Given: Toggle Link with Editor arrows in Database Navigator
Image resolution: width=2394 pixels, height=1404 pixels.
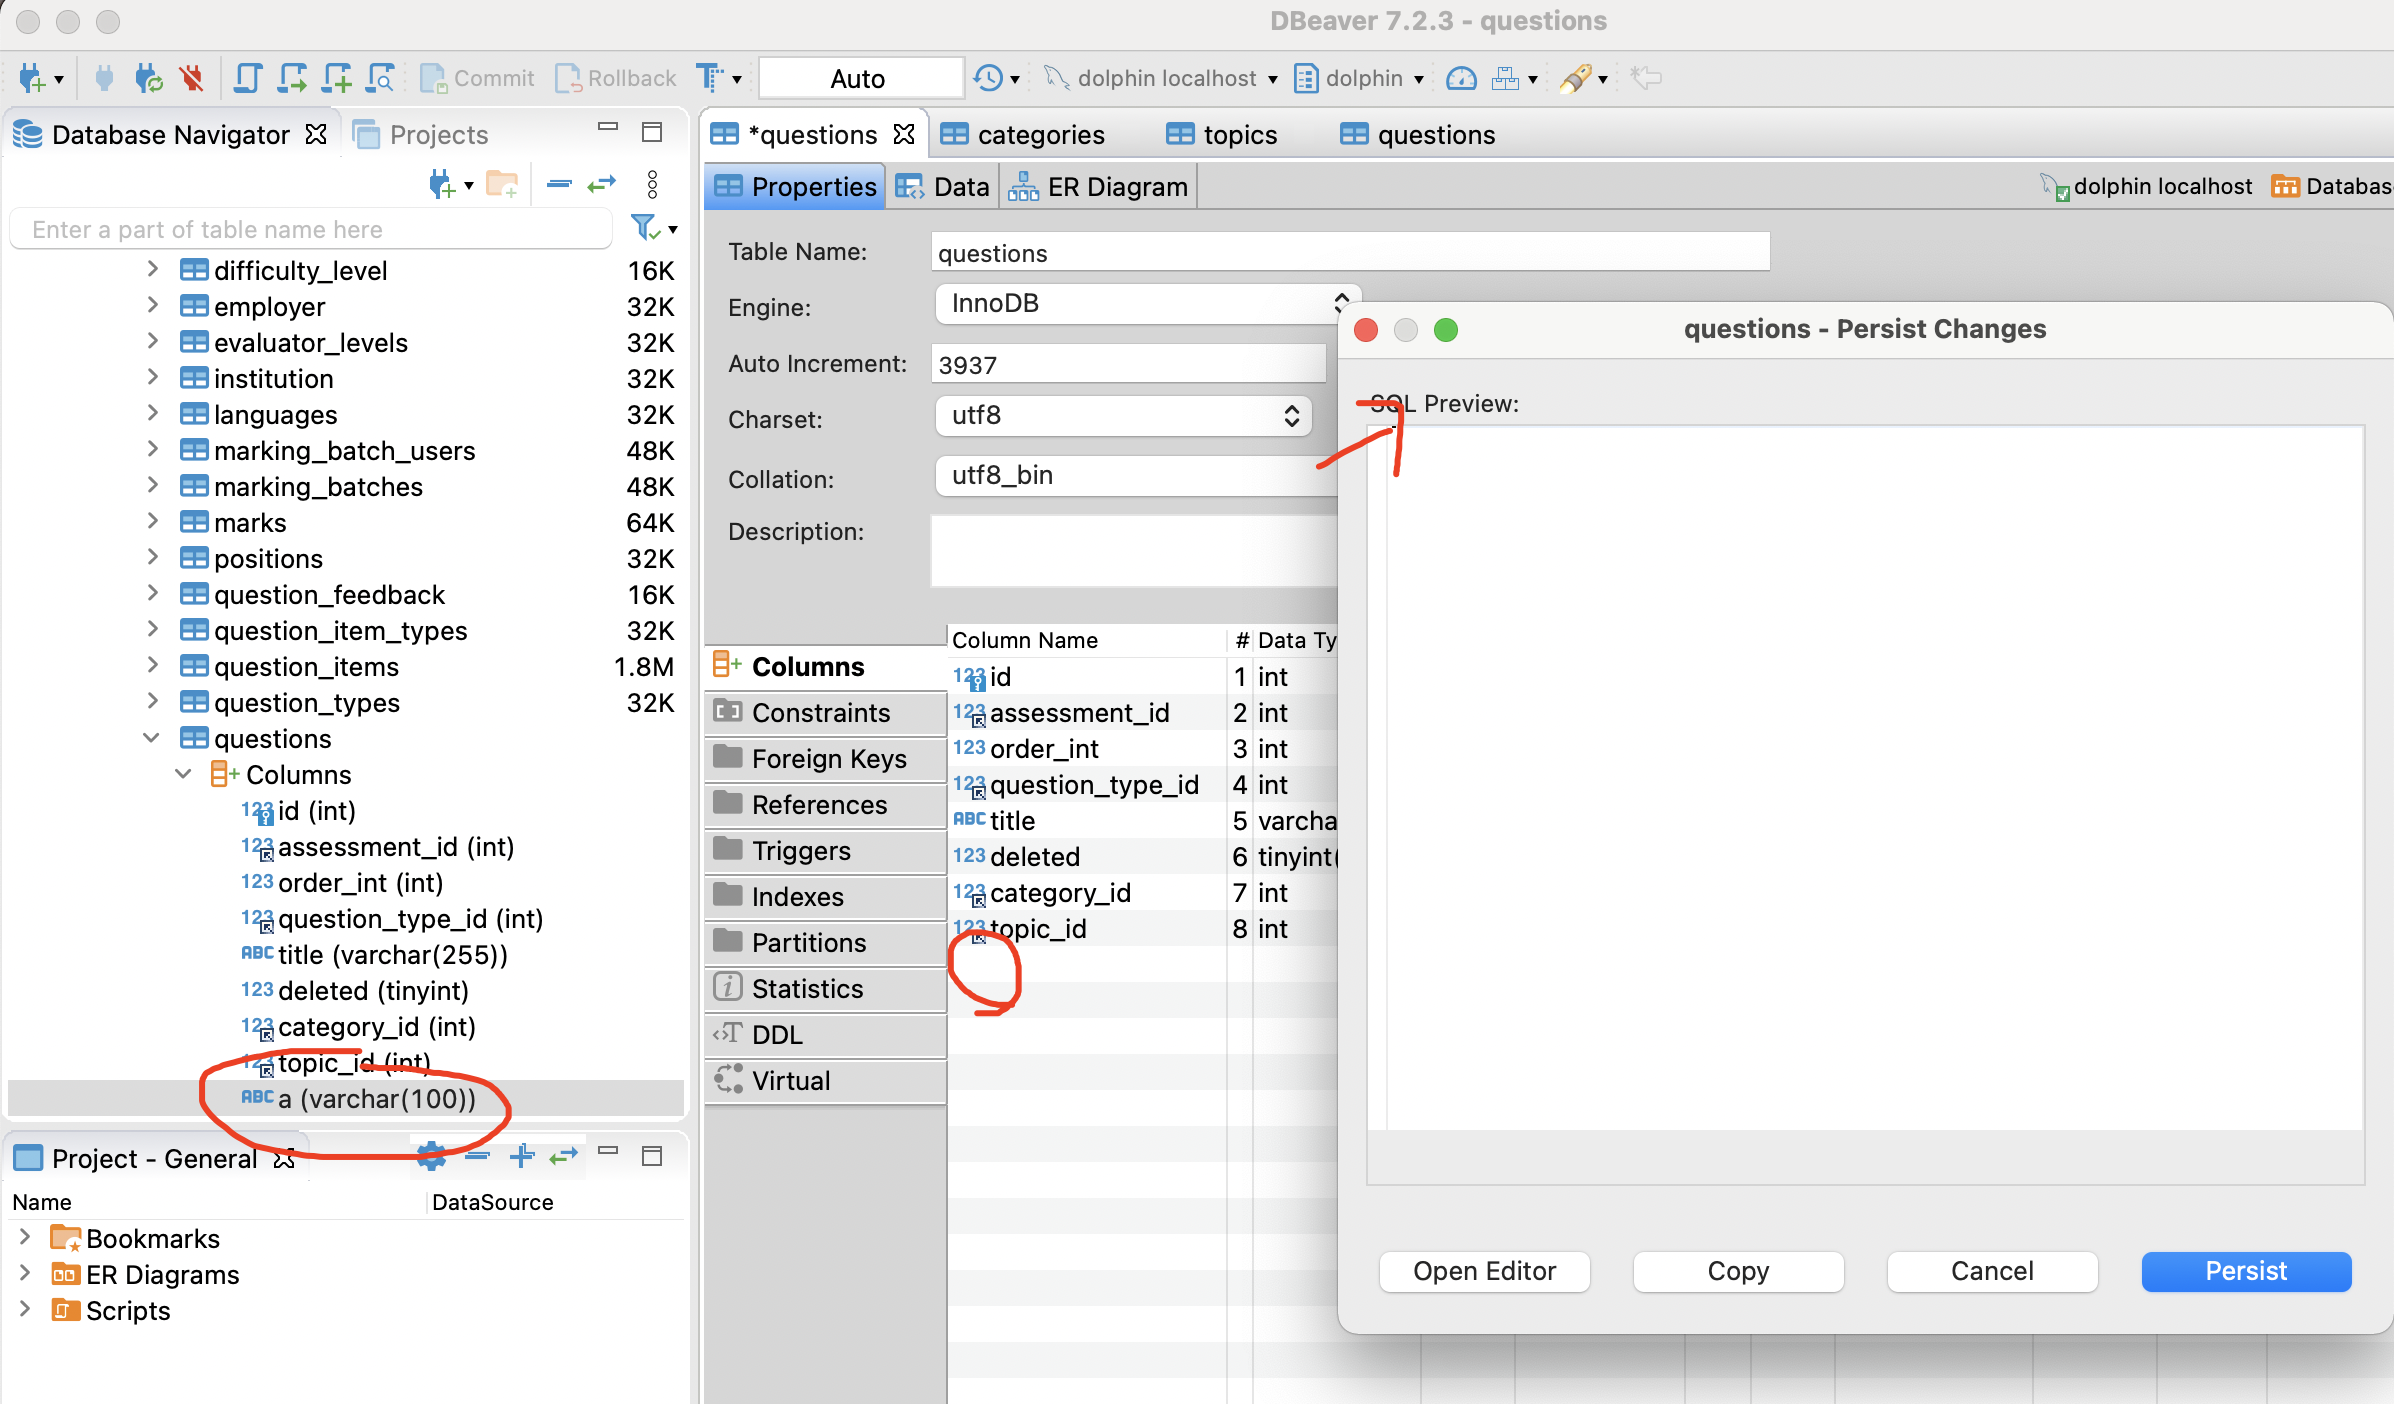Looking at the screenshot, I should pyautogui.click(x=601, y=184).
